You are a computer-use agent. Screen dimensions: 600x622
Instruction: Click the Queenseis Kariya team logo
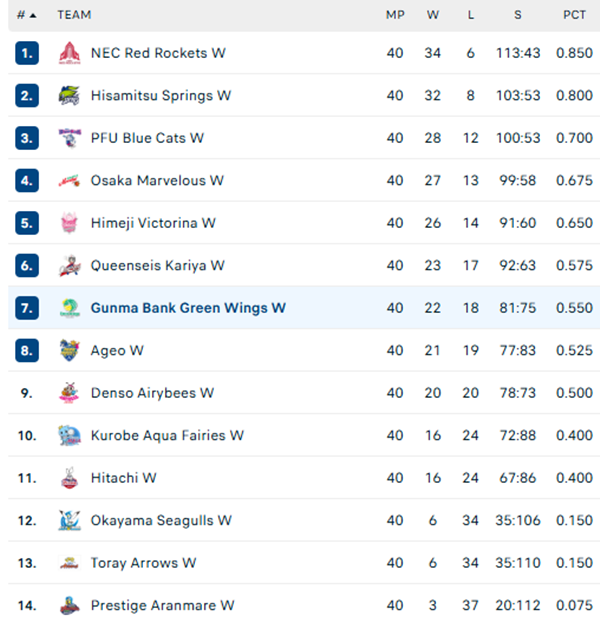click(x=69, y=266)
